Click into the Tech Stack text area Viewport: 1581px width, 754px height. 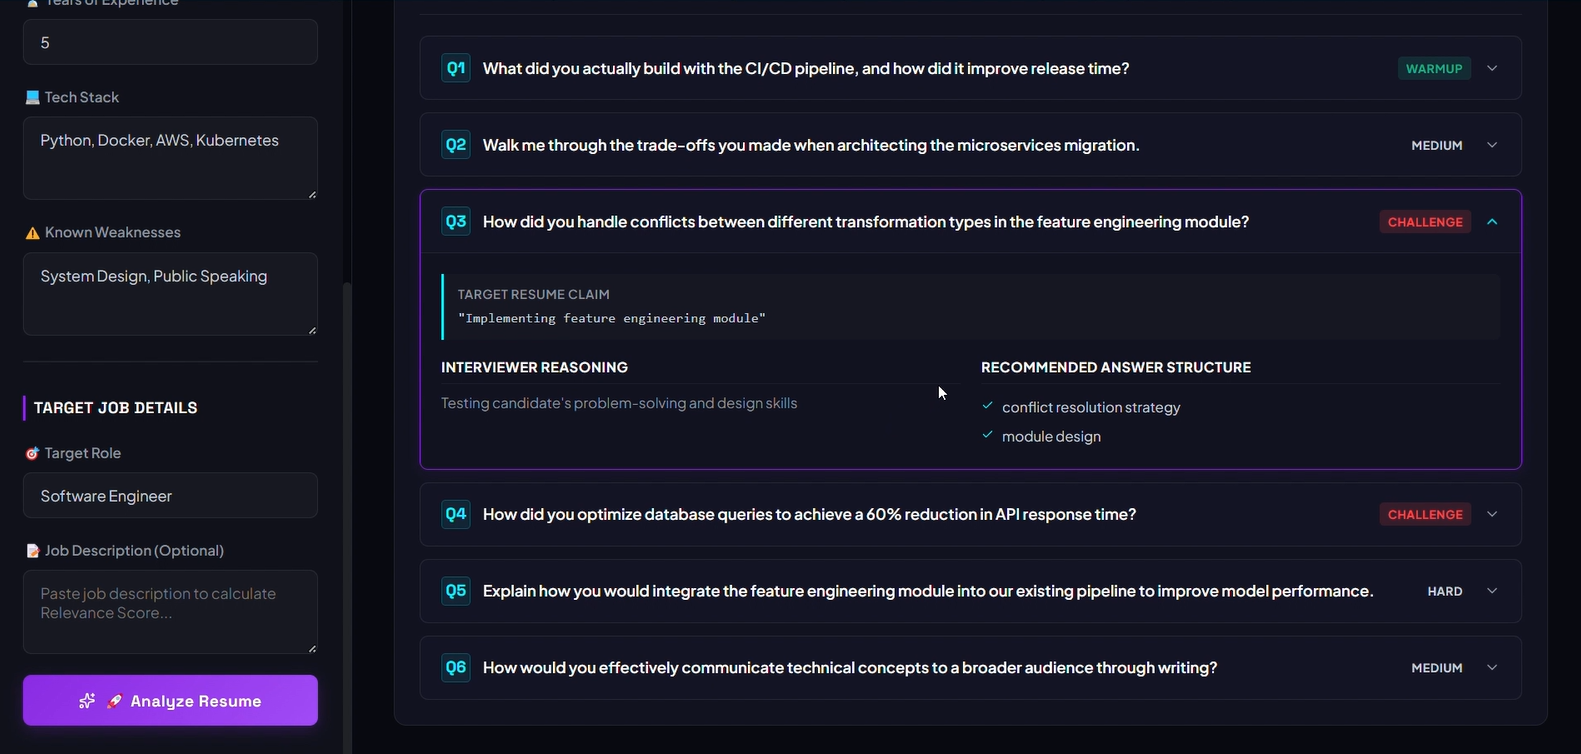[170, 158]
